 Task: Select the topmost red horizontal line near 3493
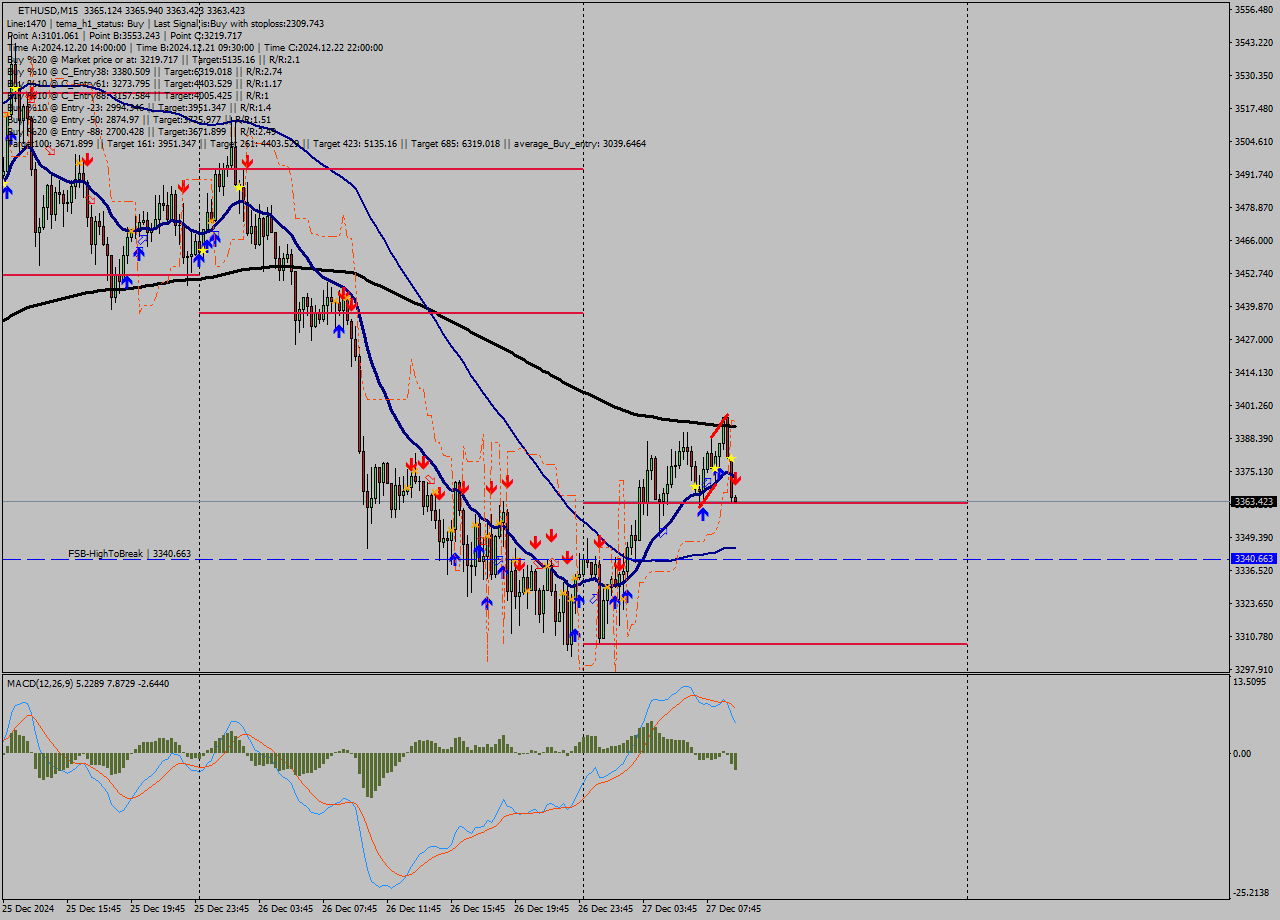pos(391,169)
